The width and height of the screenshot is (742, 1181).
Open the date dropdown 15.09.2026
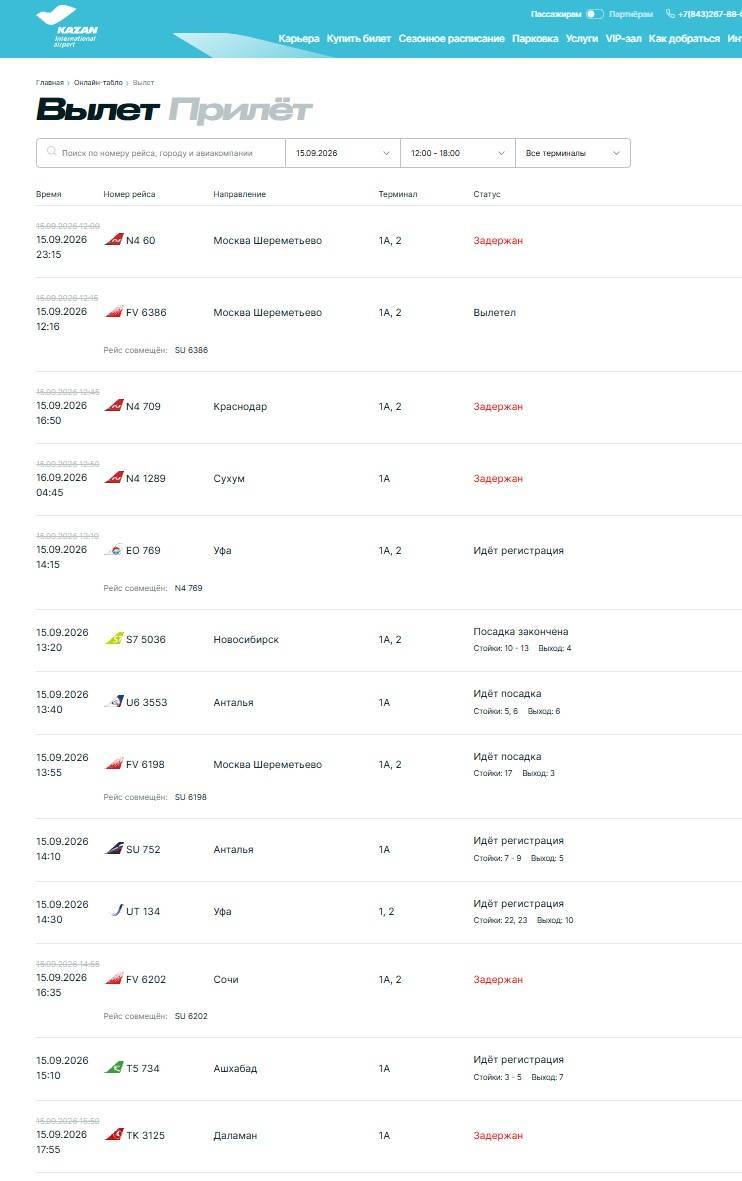pyautogui.click(x=343, y=153)
